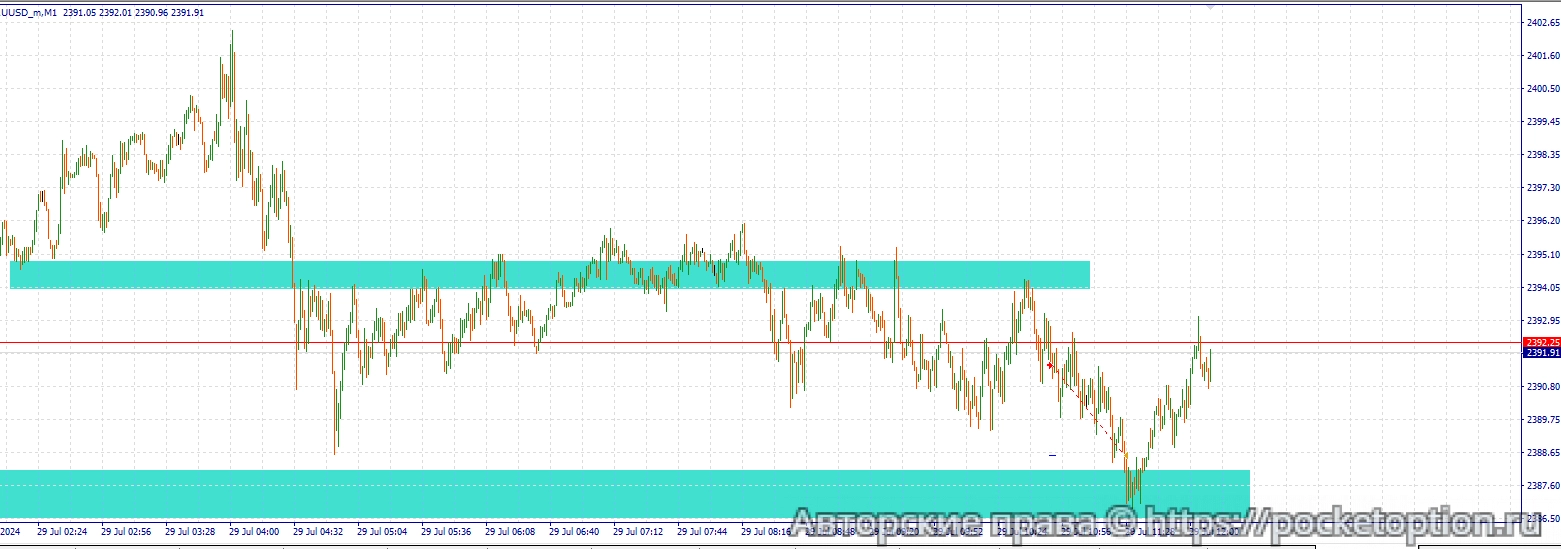
Task: Click the 2395.10 level on price axis
Action: (x=1540, y=254)
